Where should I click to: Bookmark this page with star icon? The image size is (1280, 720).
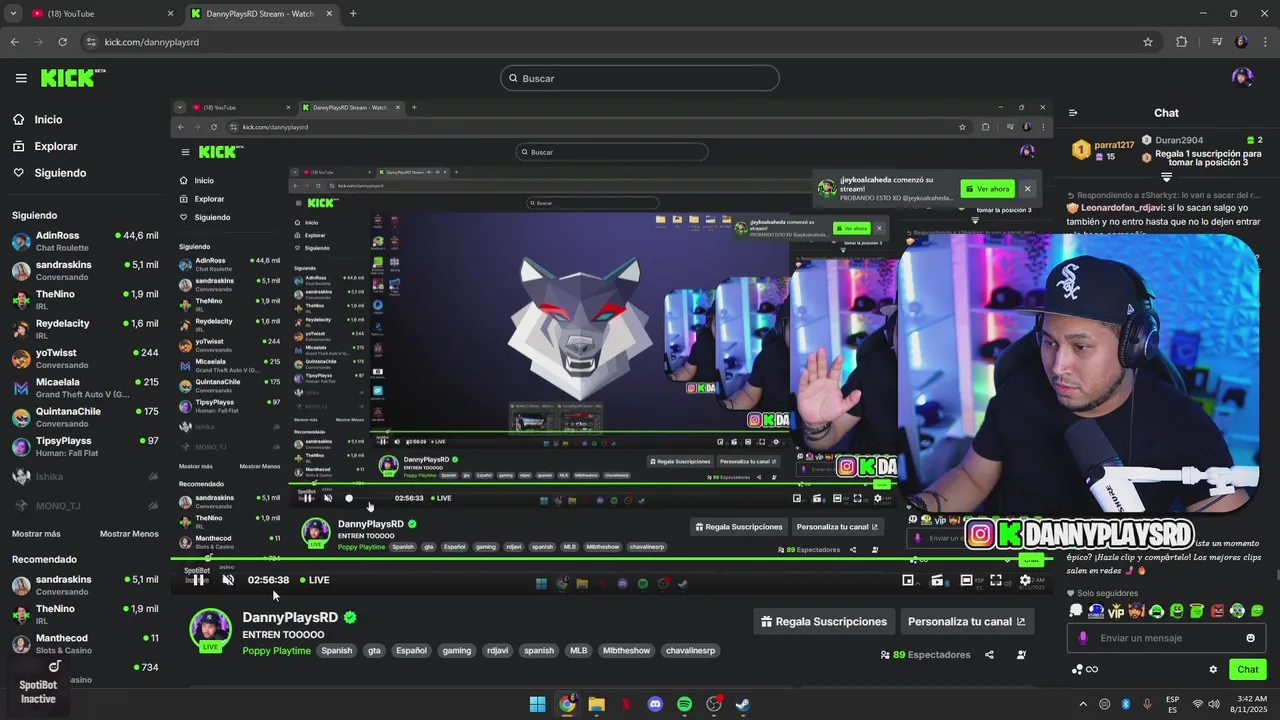(x=1148, y=42)
